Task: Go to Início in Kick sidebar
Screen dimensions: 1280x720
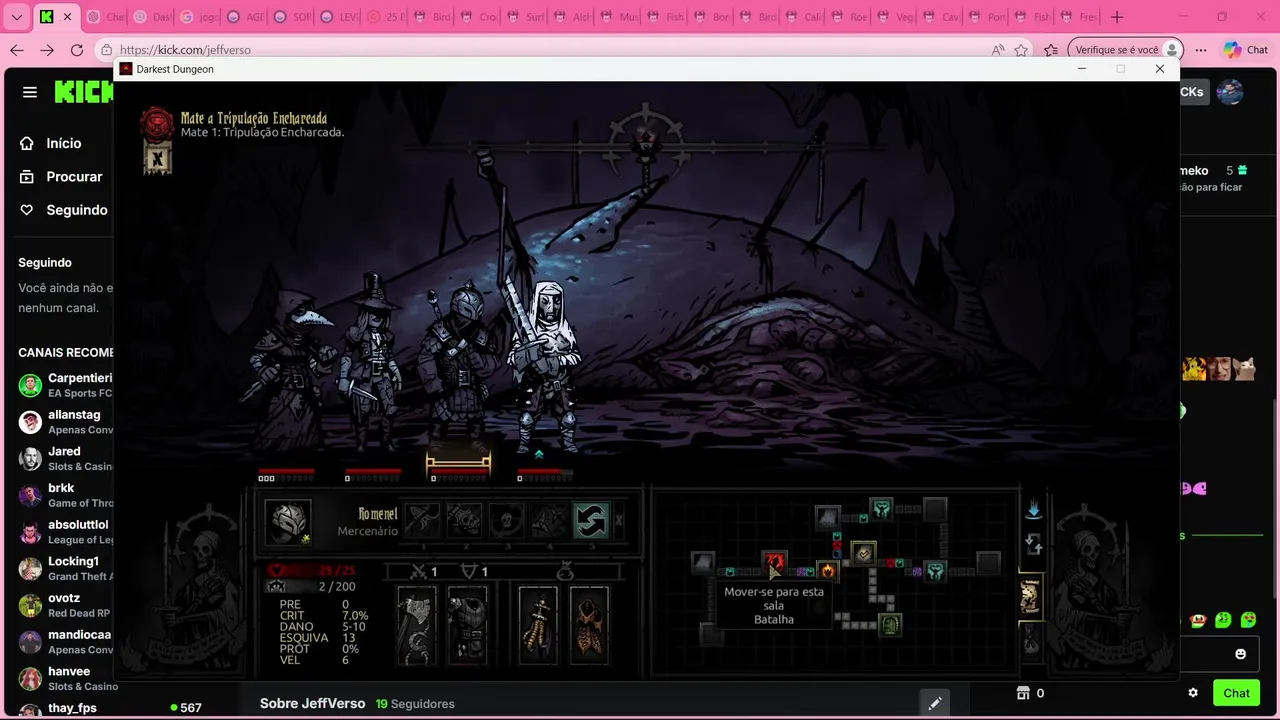Action: point(53,143)
